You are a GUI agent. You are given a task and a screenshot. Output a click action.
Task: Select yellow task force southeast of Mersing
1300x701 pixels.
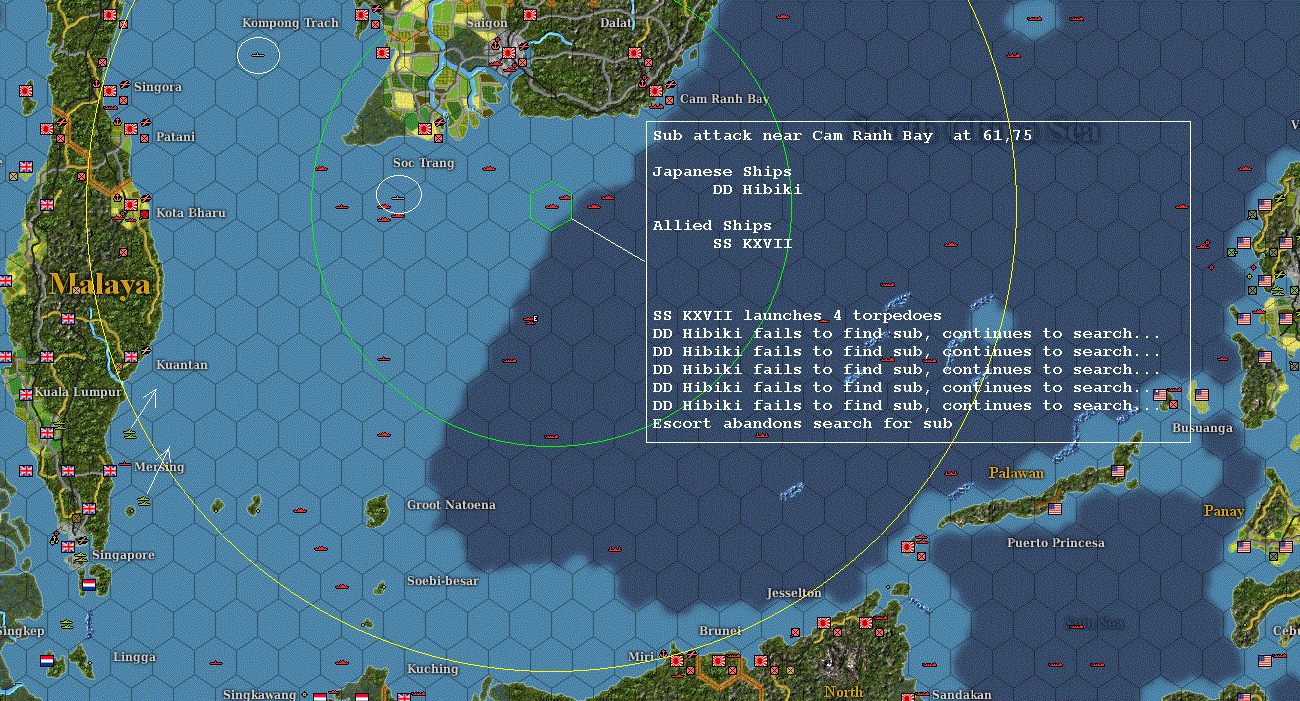click(x=144, y=502)
